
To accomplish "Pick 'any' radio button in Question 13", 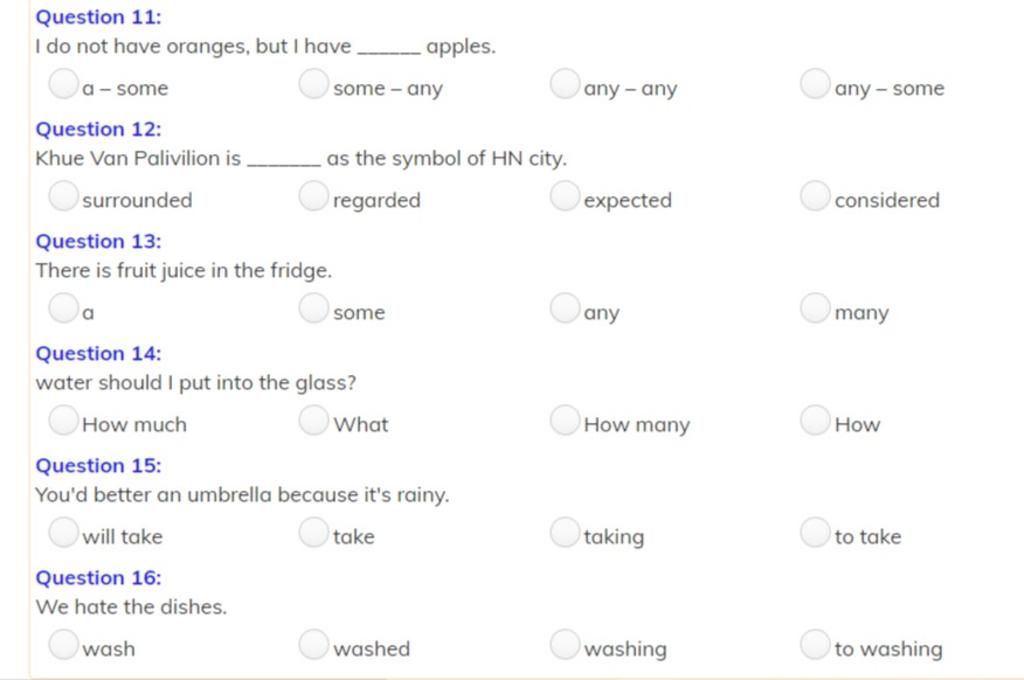I will [x=565, y=308].
